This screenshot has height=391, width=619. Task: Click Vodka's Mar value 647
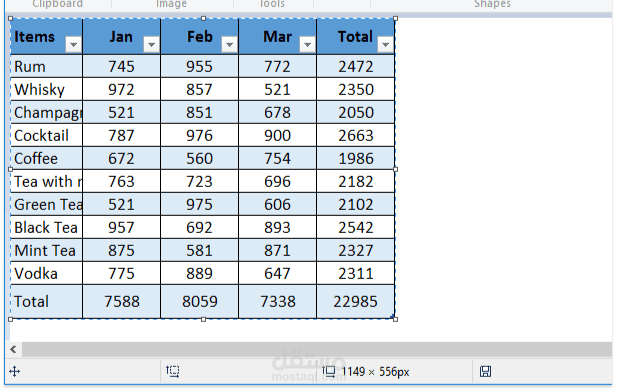click(278, 273)
